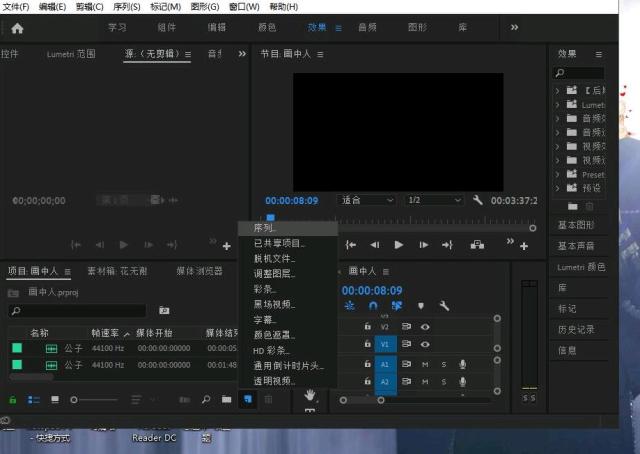This screenshot has height=454, width=640.
Task: Toggle sync lock on track A1
Action: pos(406,364)
